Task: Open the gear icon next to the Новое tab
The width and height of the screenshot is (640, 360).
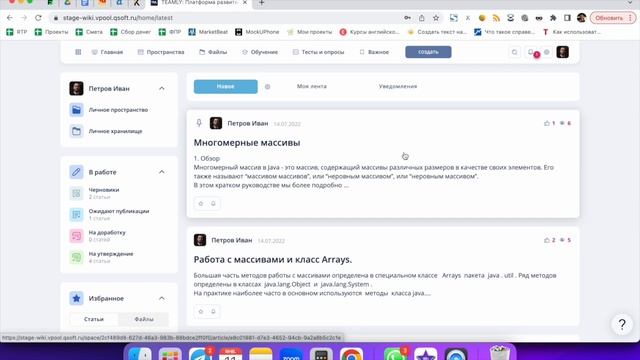Action: coord(267,87)
